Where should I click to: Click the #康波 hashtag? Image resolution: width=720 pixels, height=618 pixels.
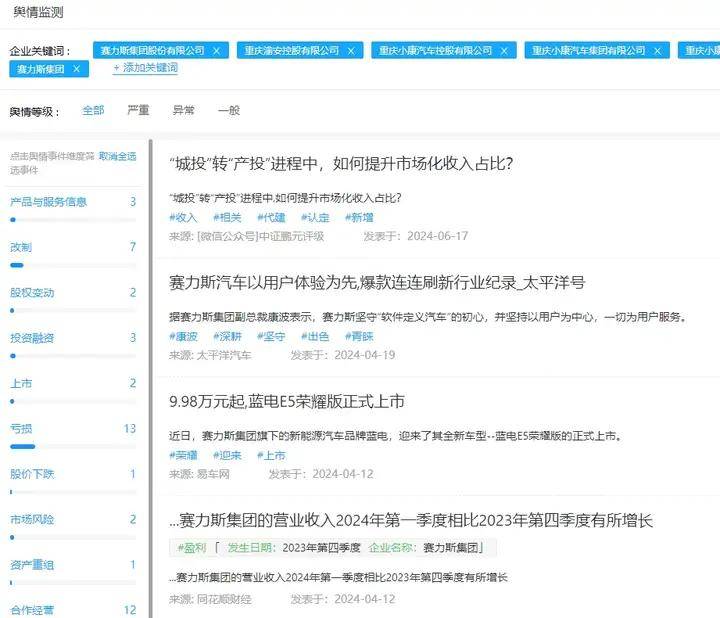pos(183,337)
